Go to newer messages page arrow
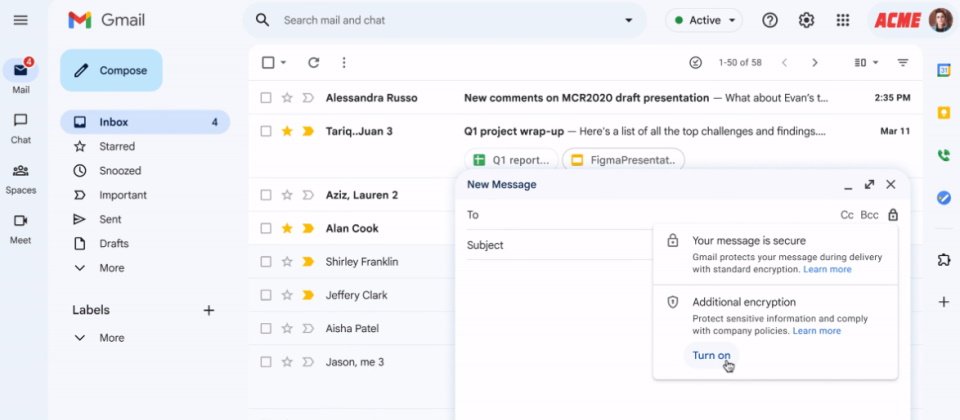 pyautogui.click(x=784, y=62)
